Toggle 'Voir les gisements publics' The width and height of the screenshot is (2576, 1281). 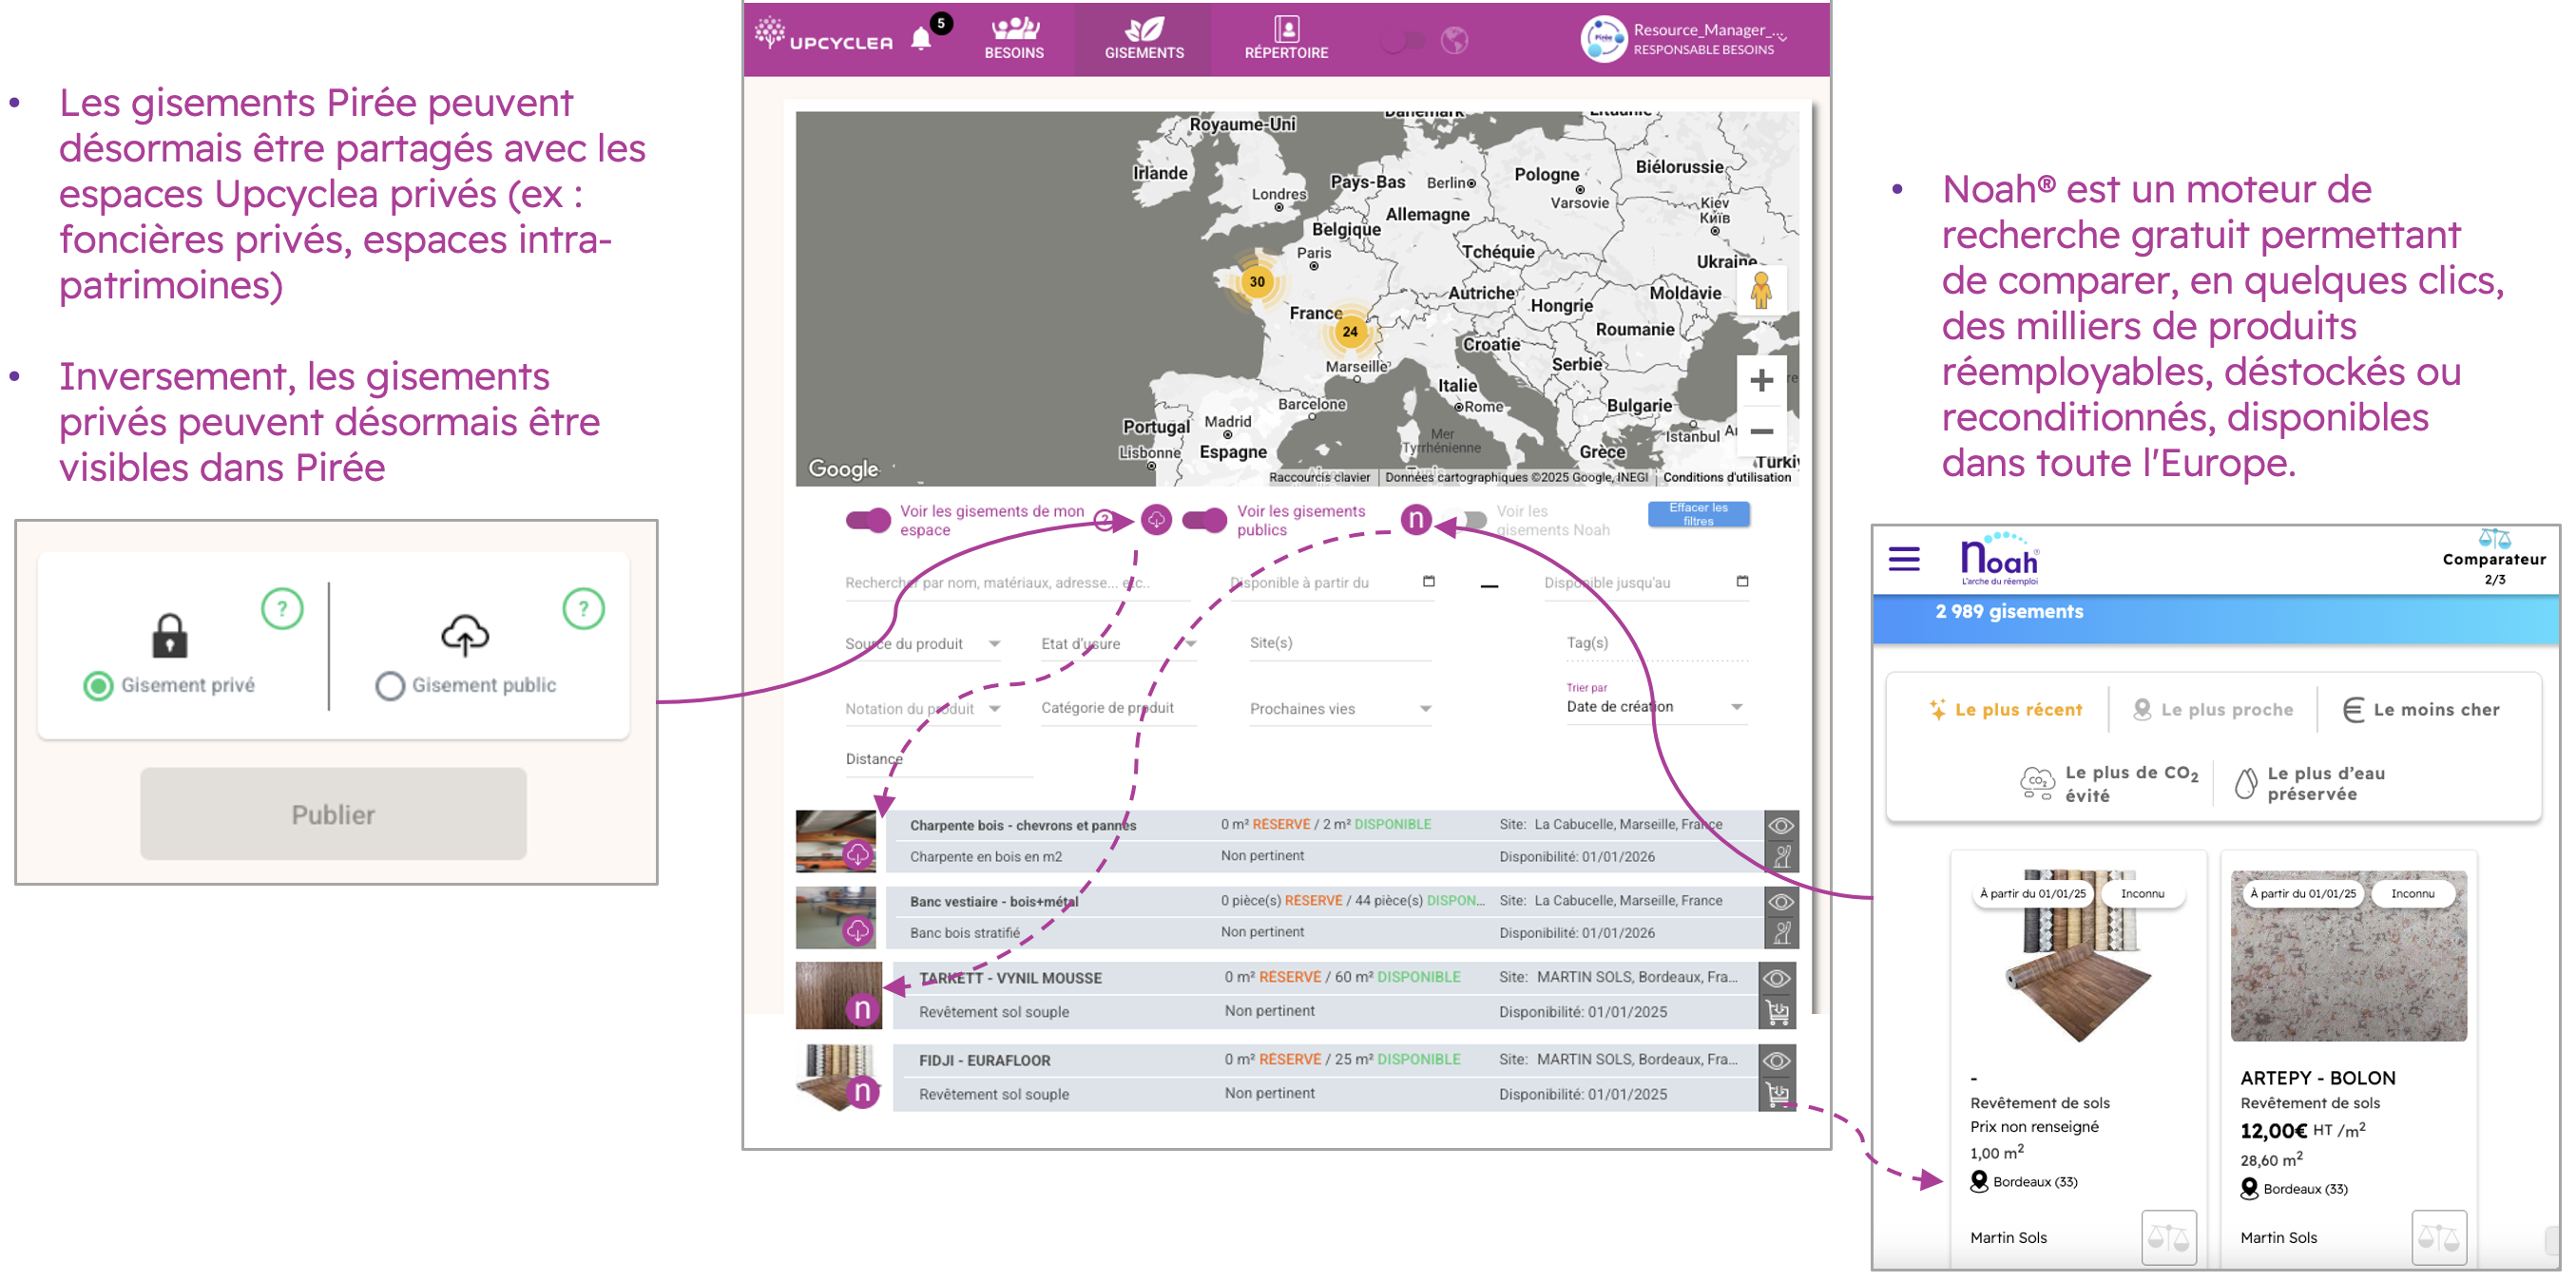[x=1204, y=520]
